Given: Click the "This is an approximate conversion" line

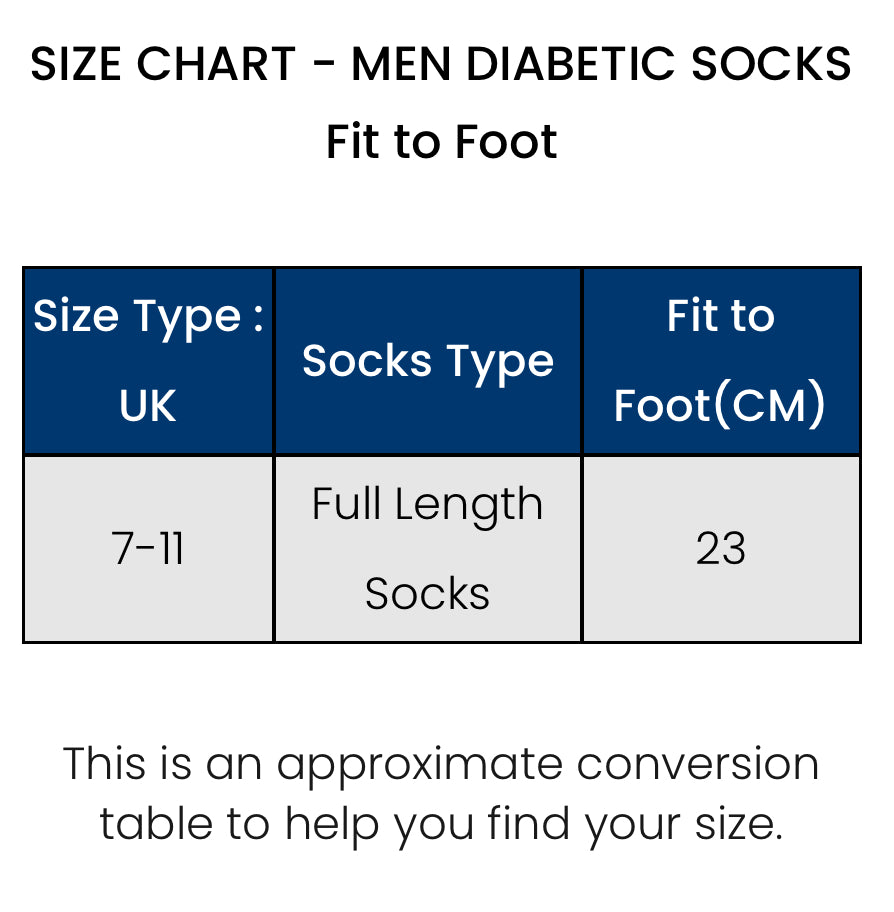Looking at the screenshot, I should [441, 765].
